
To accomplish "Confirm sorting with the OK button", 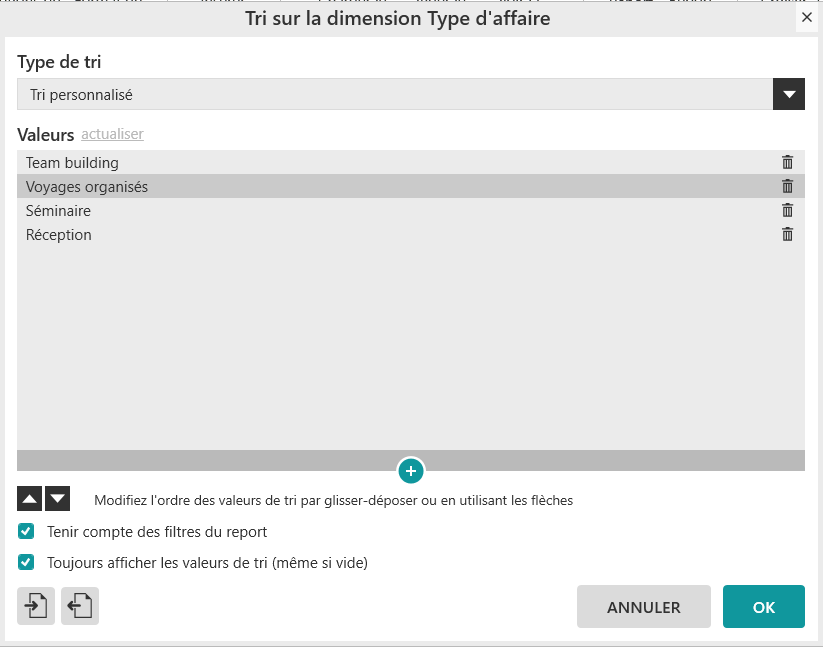I will coord(764,607).
